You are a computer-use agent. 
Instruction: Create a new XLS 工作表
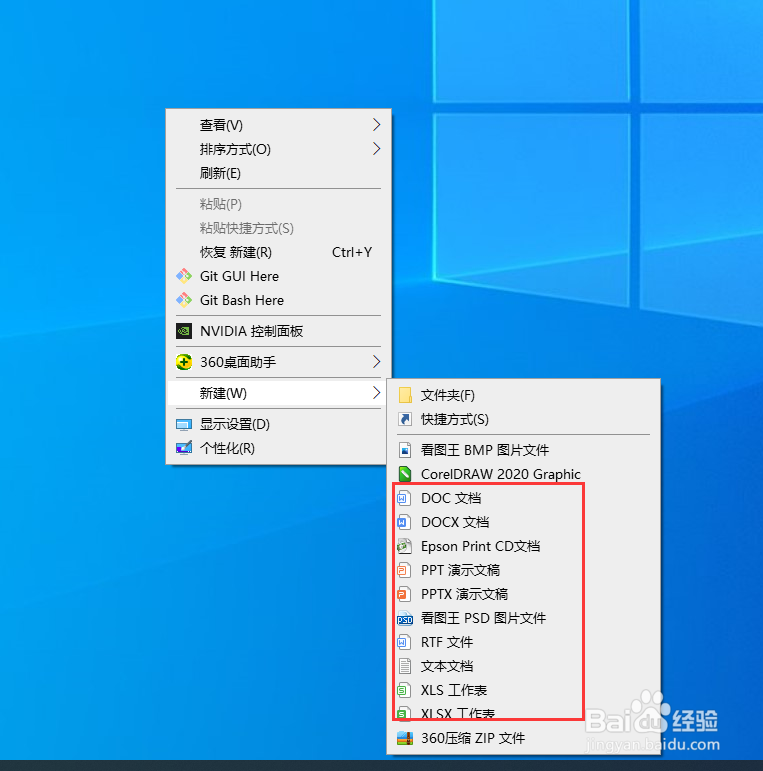click(x=524, y=690)
